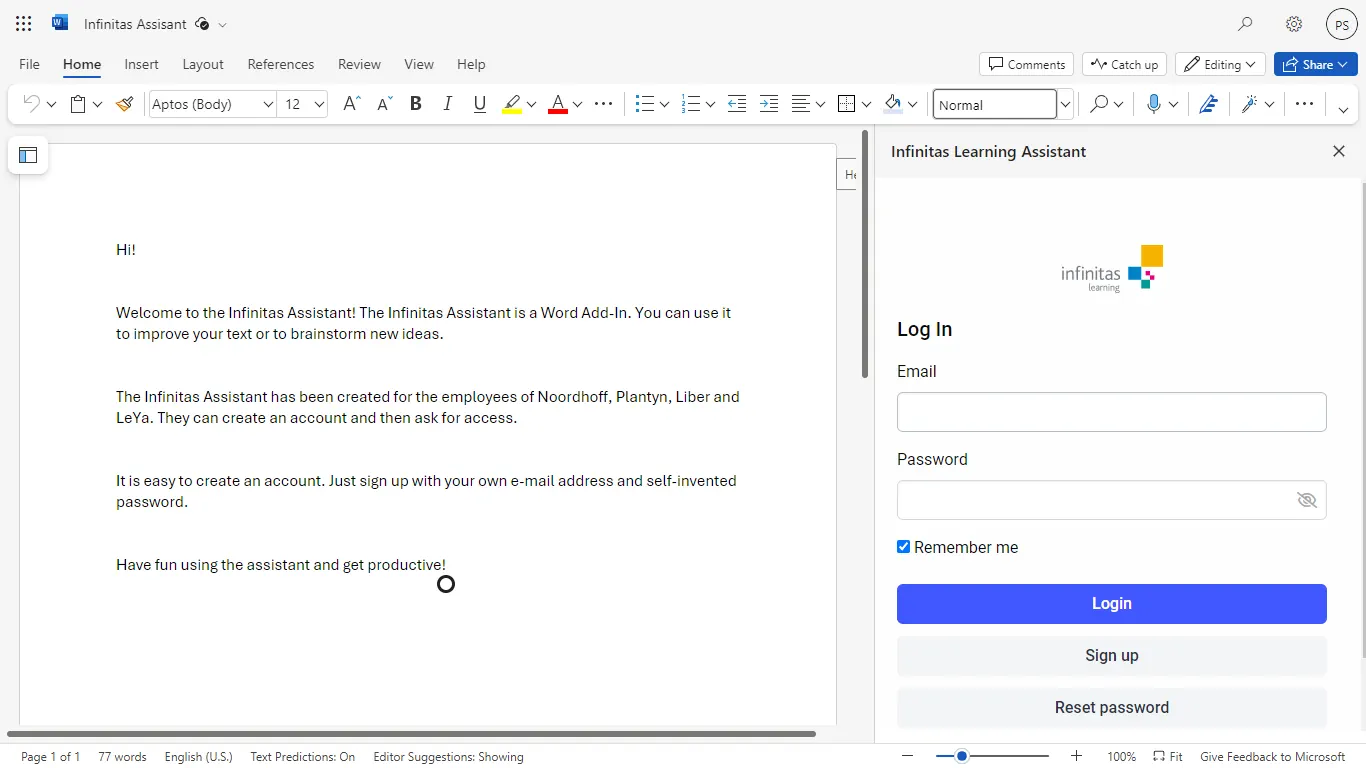Toggle bold formatting

[416, 103]
